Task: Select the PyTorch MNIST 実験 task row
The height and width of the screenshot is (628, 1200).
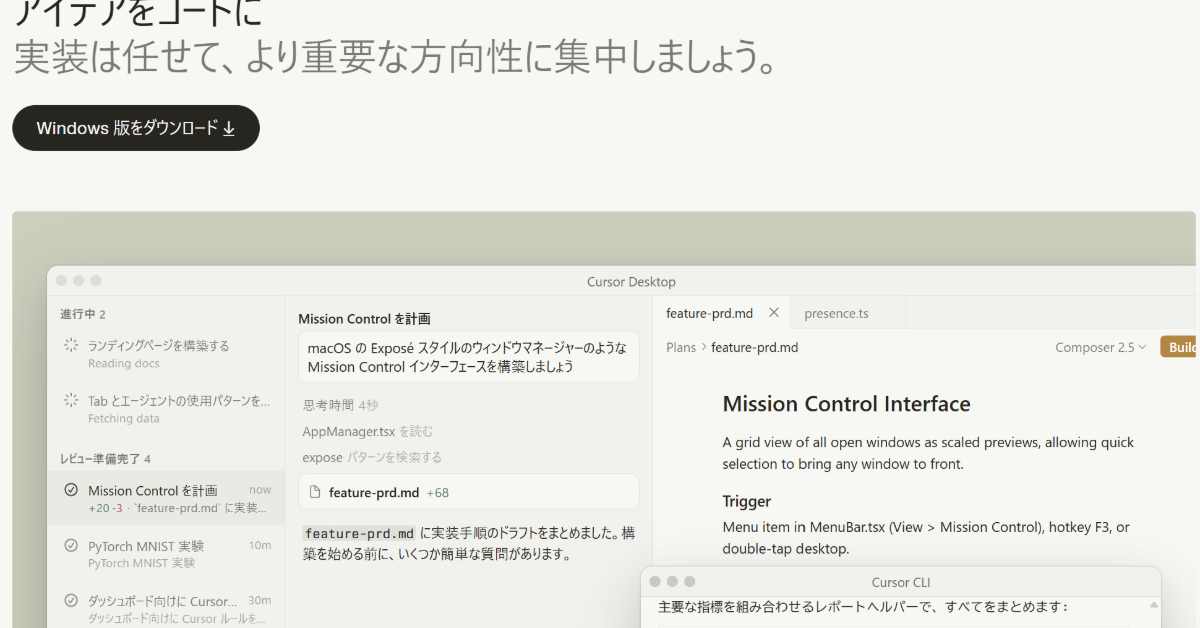Action: (x=166, y=554)
